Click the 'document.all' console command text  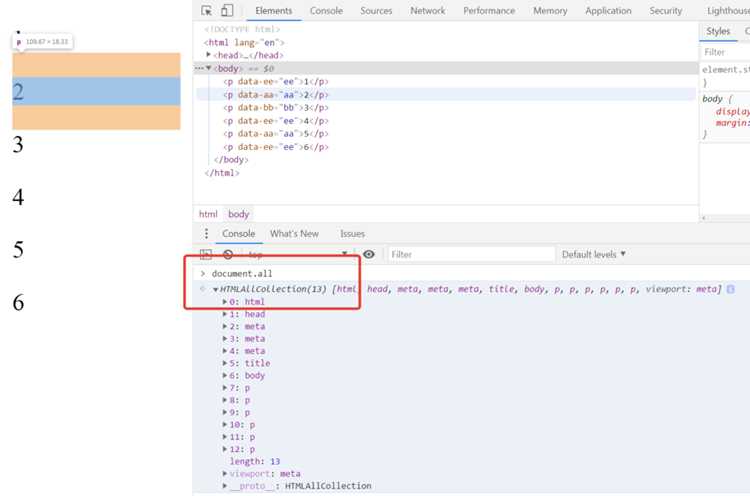click(x=242, y=274)
